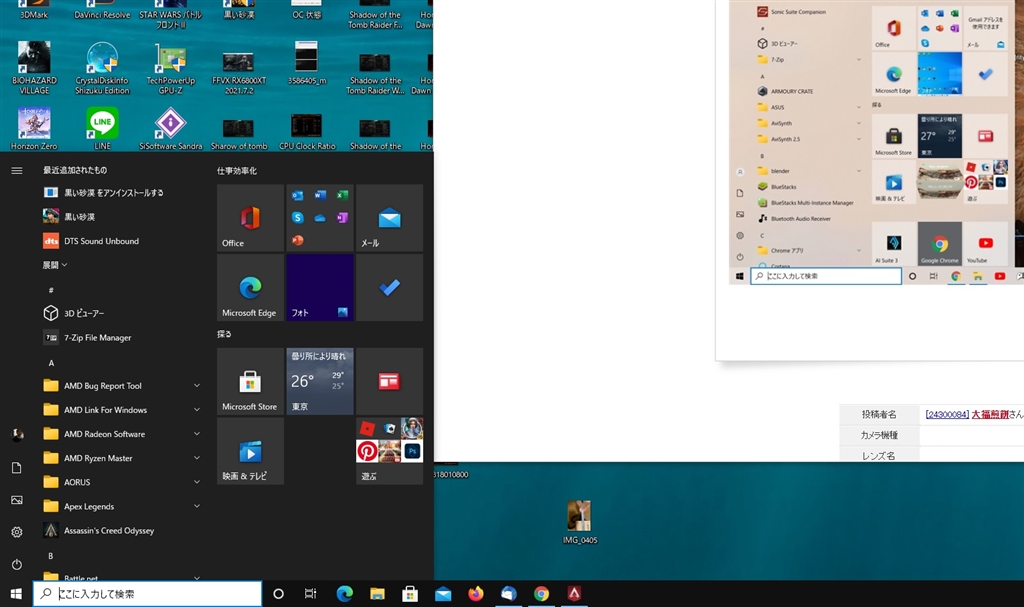Screen dimensions: 1024x607
Task: Open the red News tile
Action: [x=389, y=381]
